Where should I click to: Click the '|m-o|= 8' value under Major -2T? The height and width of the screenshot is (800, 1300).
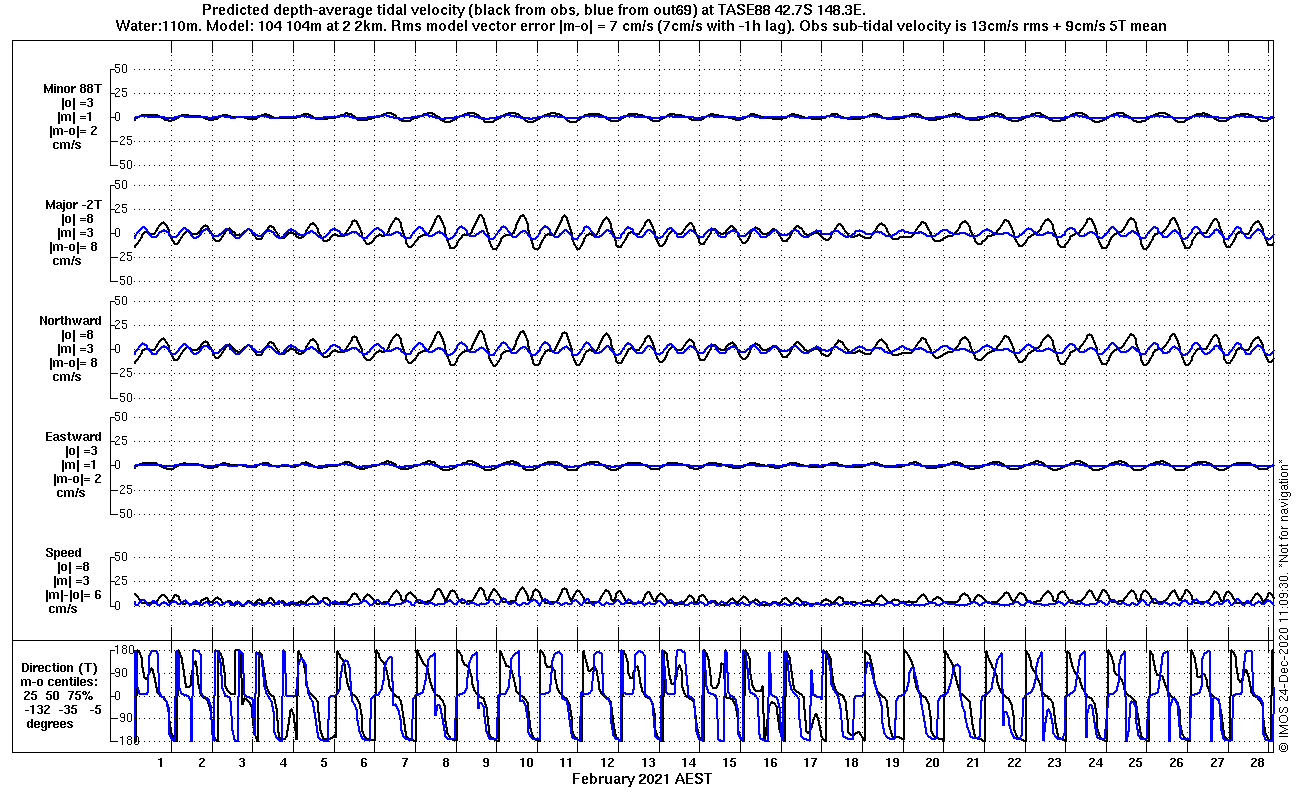coord(73,247)
